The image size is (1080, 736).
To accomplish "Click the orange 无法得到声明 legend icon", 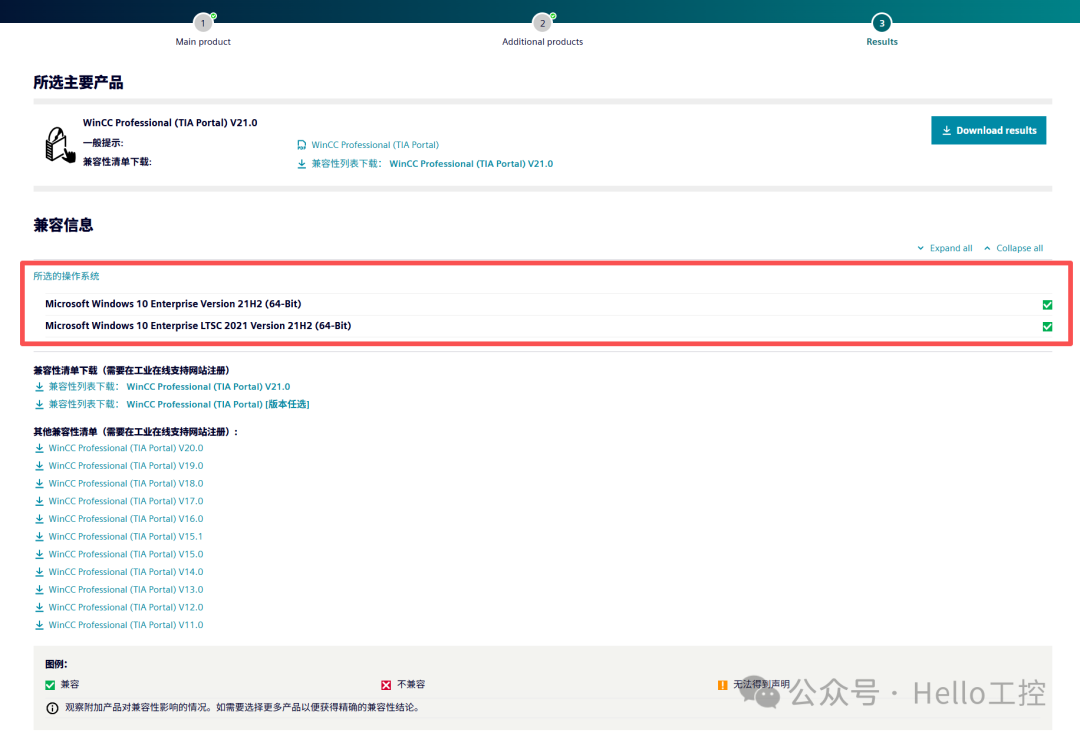I will [722, 685].
